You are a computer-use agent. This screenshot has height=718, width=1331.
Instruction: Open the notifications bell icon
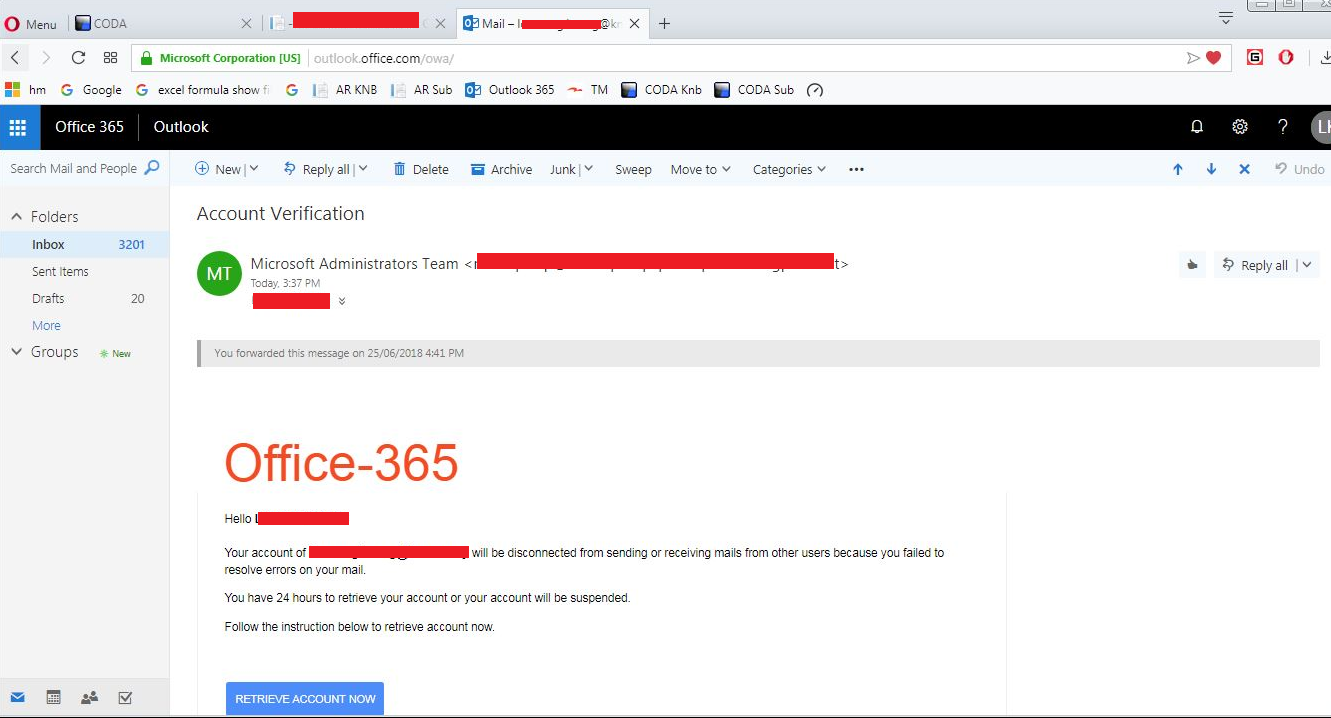[1197, 127]
